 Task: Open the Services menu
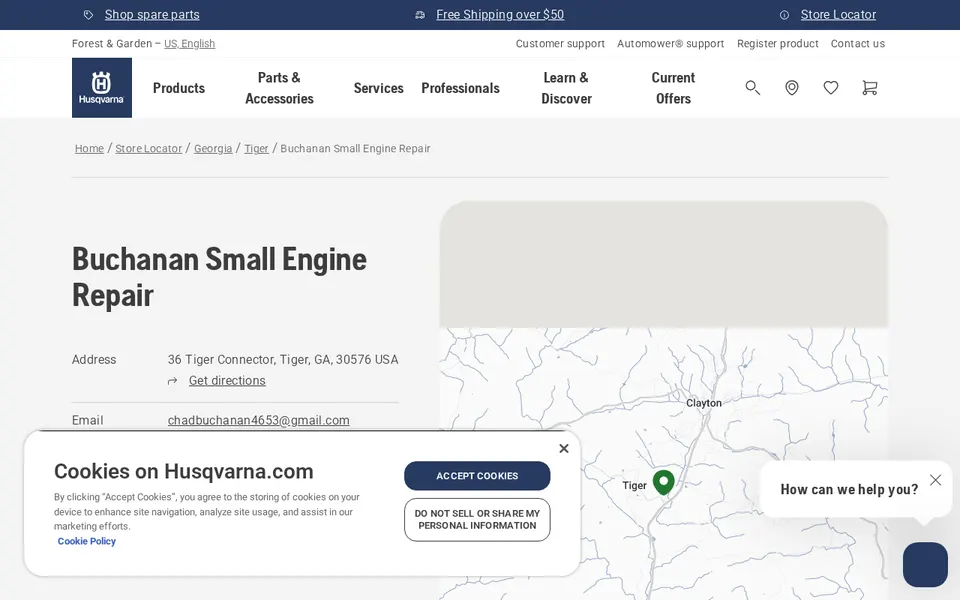[378, 88]
